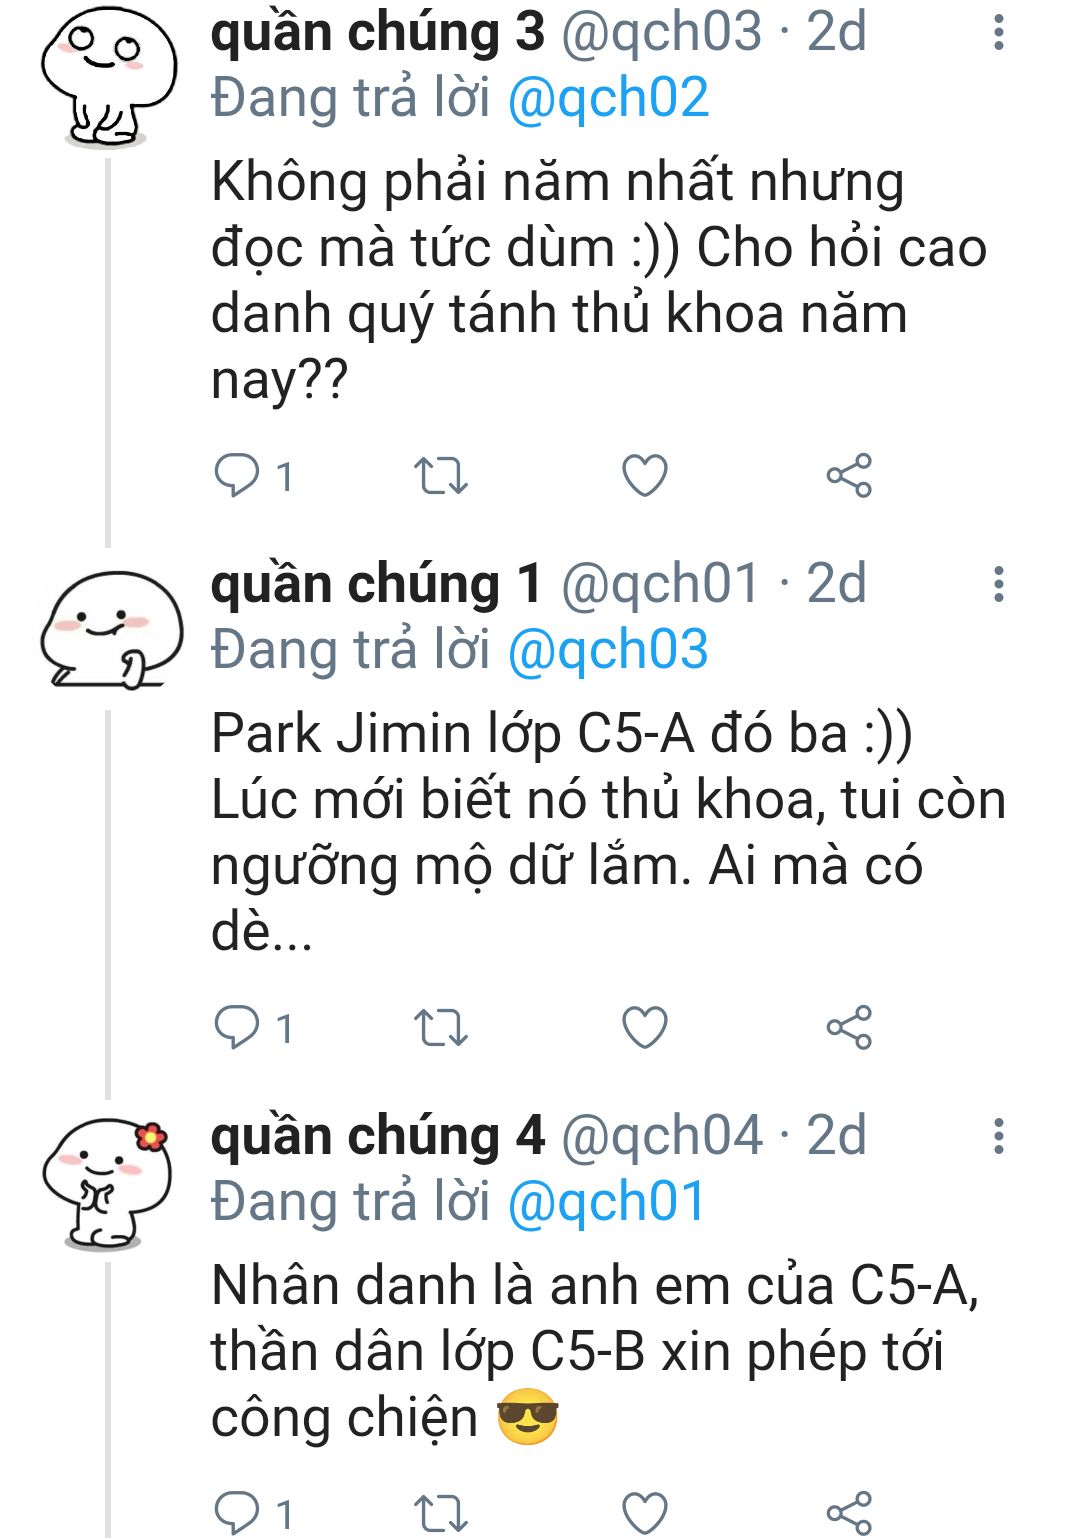1080x1538 pixels.
Task: View quần chúng 4's flower avatar
Action: (107, 1182)
